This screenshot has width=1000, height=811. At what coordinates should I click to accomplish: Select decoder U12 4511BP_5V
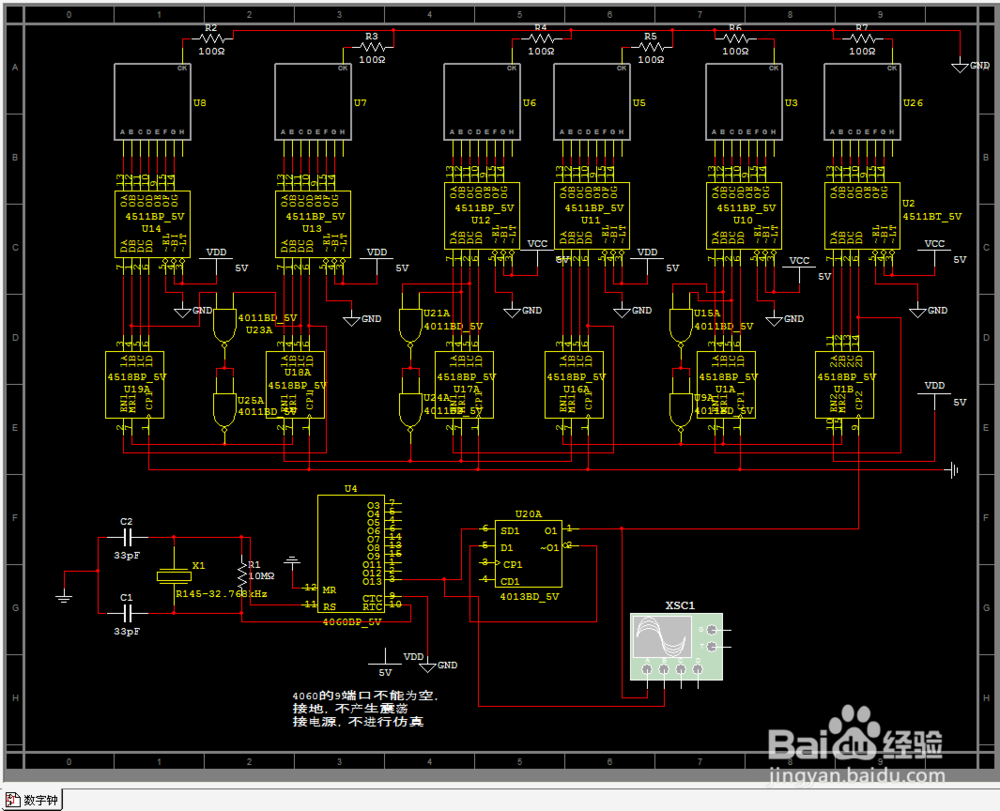(x=482, y=216)
